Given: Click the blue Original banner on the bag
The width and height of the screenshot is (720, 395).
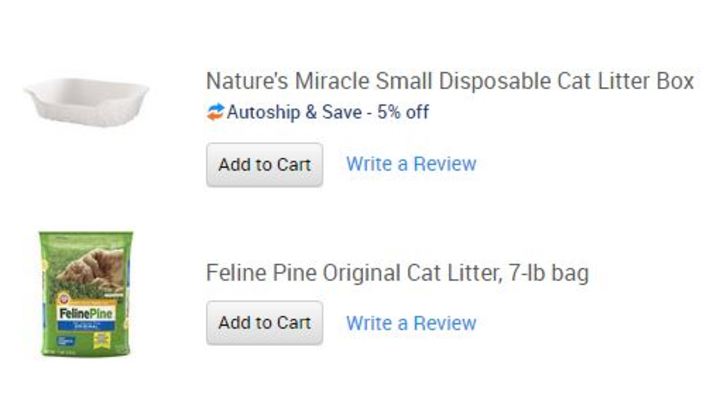Looking at the screenshot, I should click(x=86, y=326).
